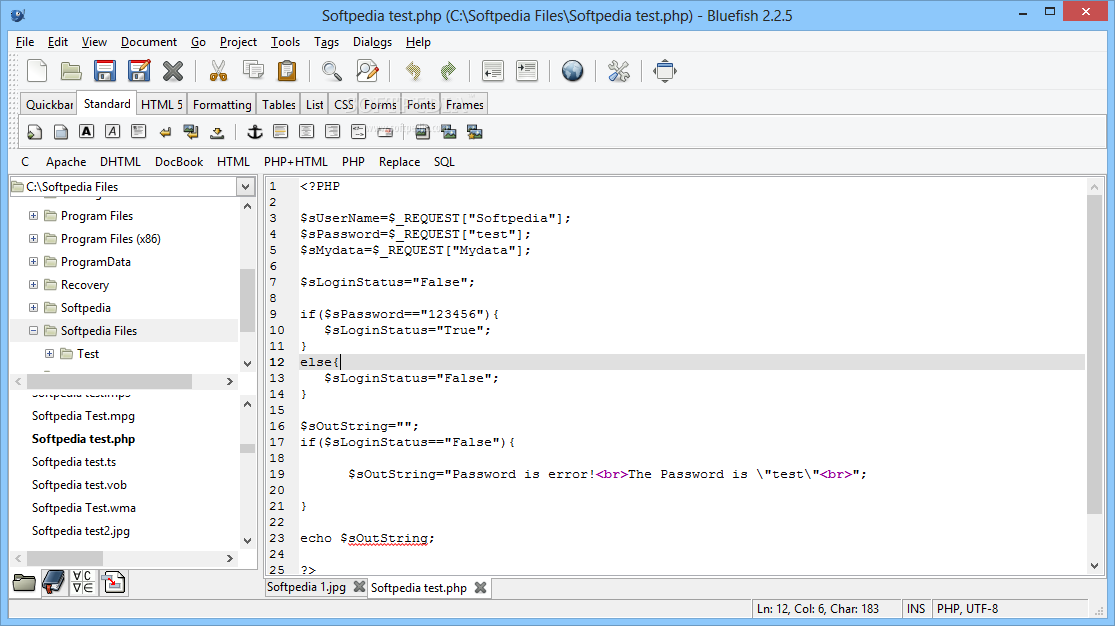Insert a line break with the return arrow icon

[165, 132]
